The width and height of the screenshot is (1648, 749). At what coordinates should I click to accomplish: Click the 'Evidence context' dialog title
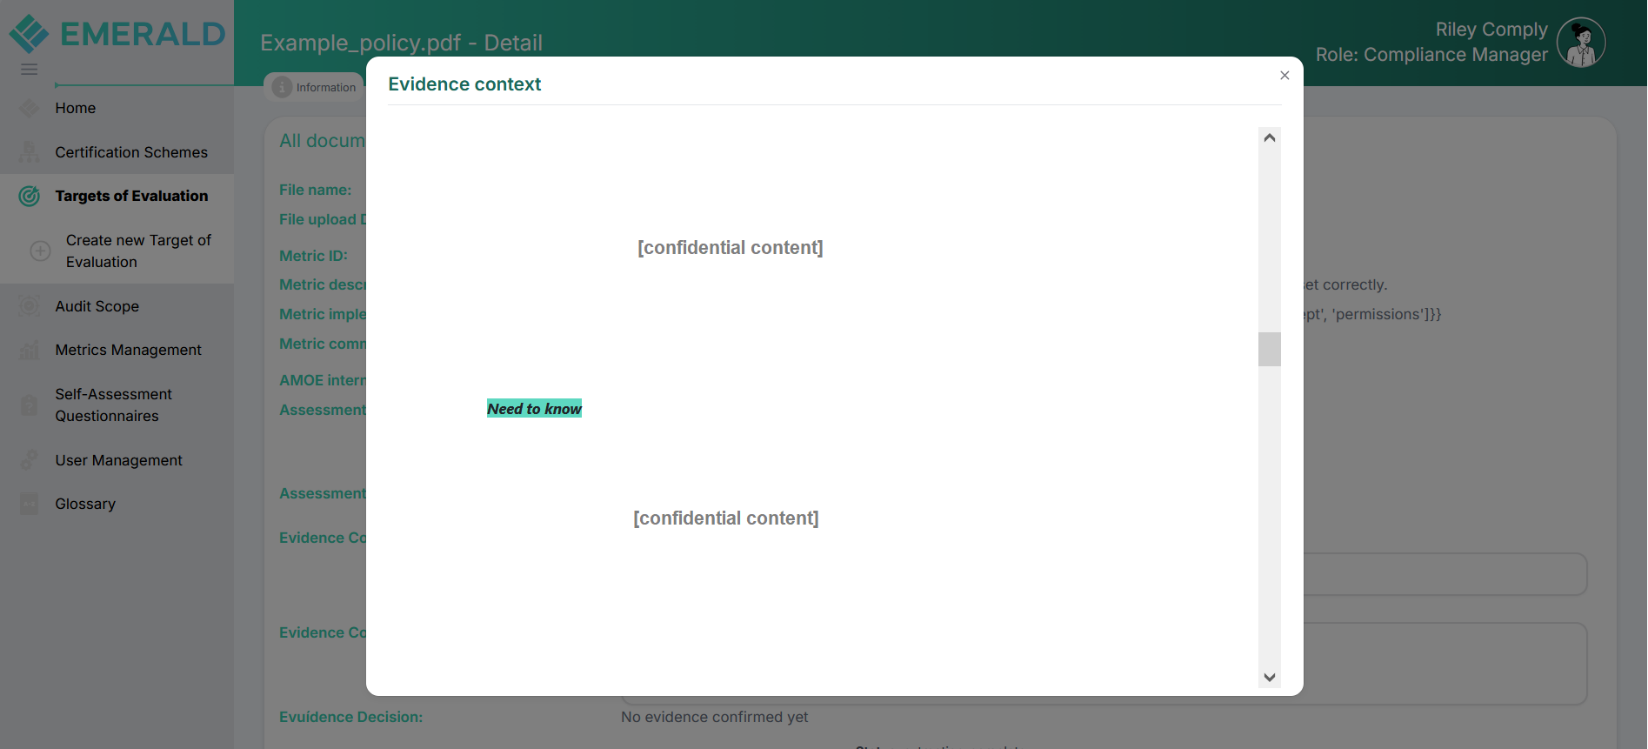tap(465, 84)
